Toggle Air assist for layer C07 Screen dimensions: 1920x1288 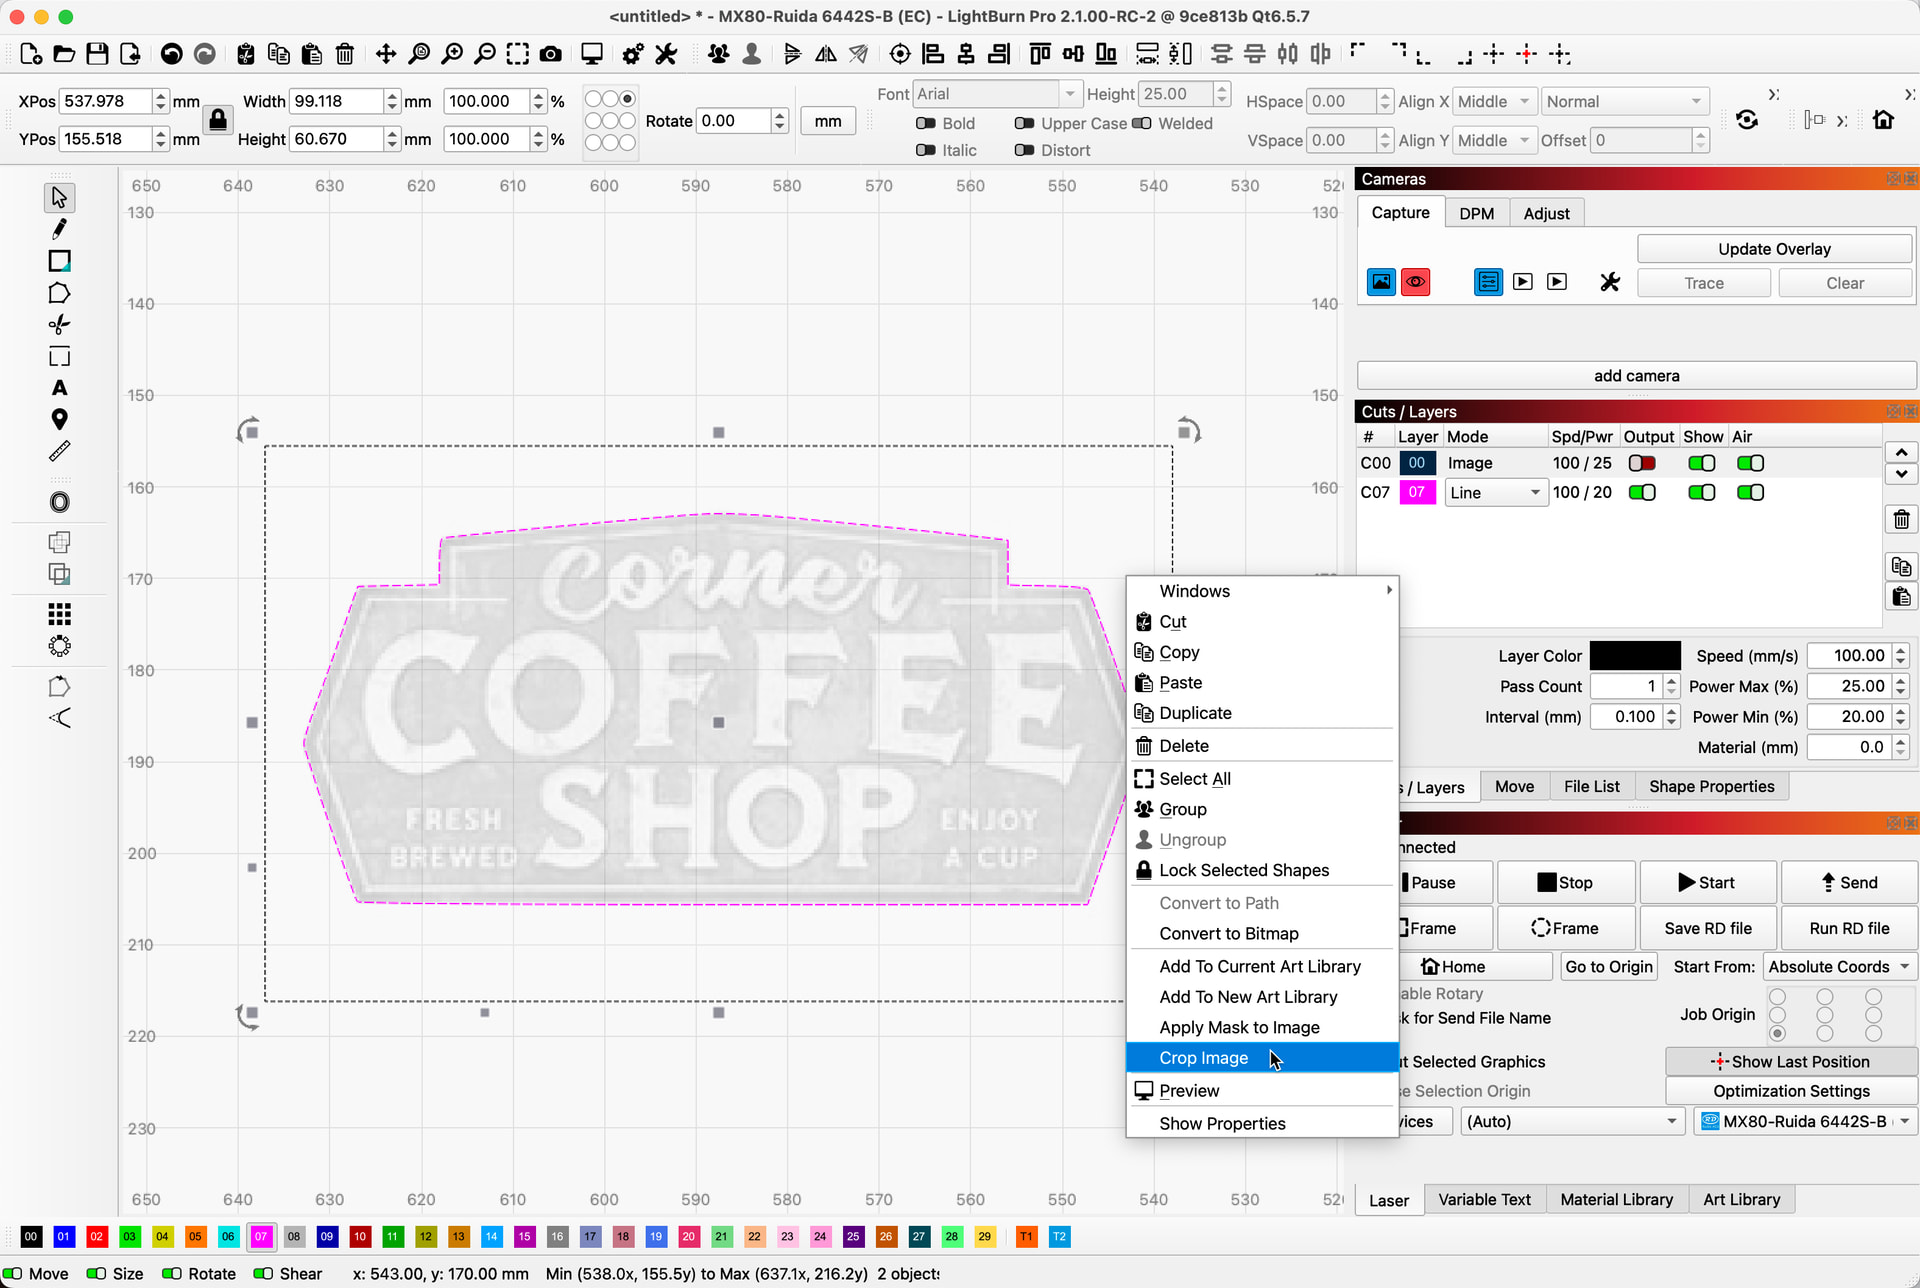(x=1750, y=492)
